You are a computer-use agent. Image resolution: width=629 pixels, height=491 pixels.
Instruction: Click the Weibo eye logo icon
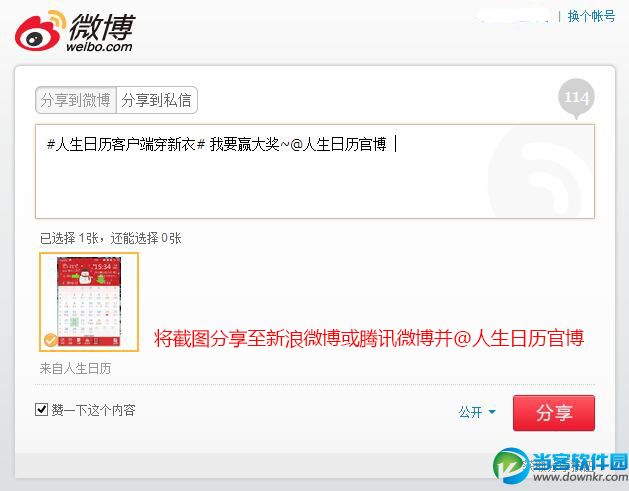40,31
